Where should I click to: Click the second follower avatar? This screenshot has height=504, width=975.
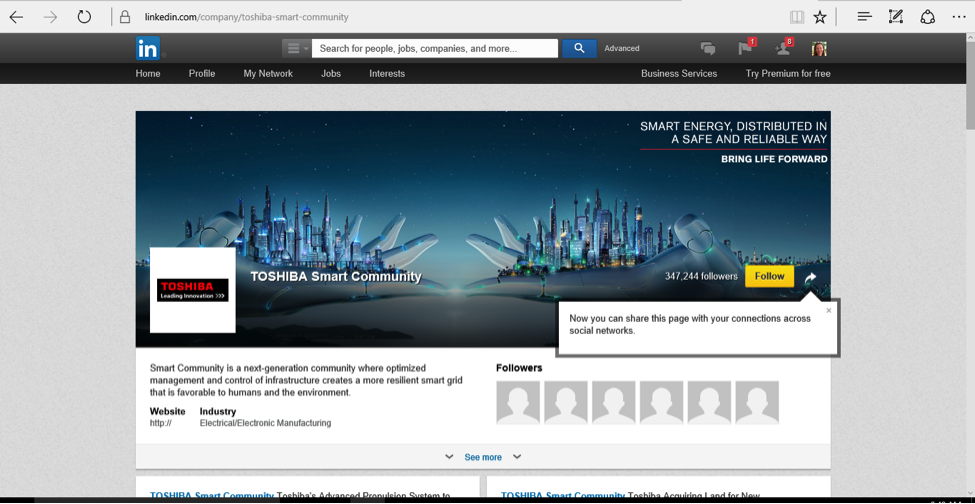[x=566, y=403]
